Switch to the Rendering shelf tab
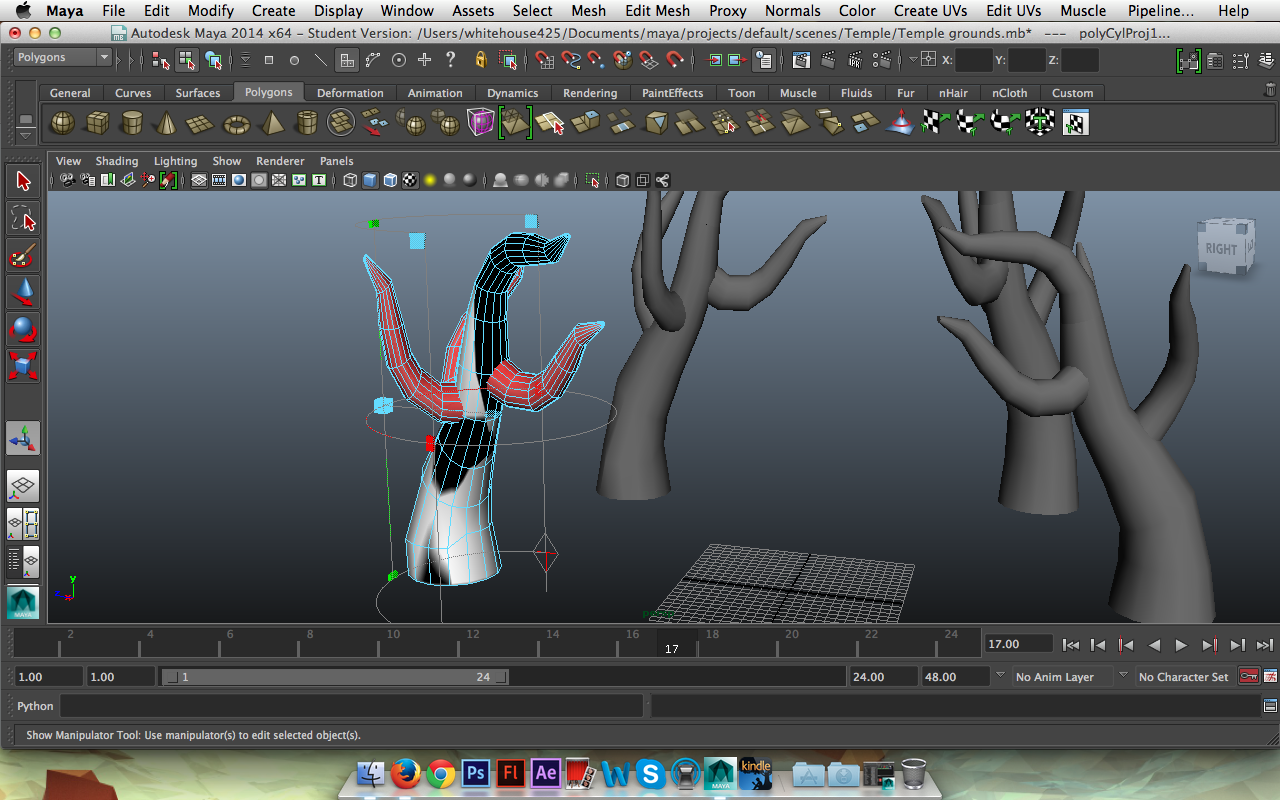1280x800 pixels. (590, 93)
